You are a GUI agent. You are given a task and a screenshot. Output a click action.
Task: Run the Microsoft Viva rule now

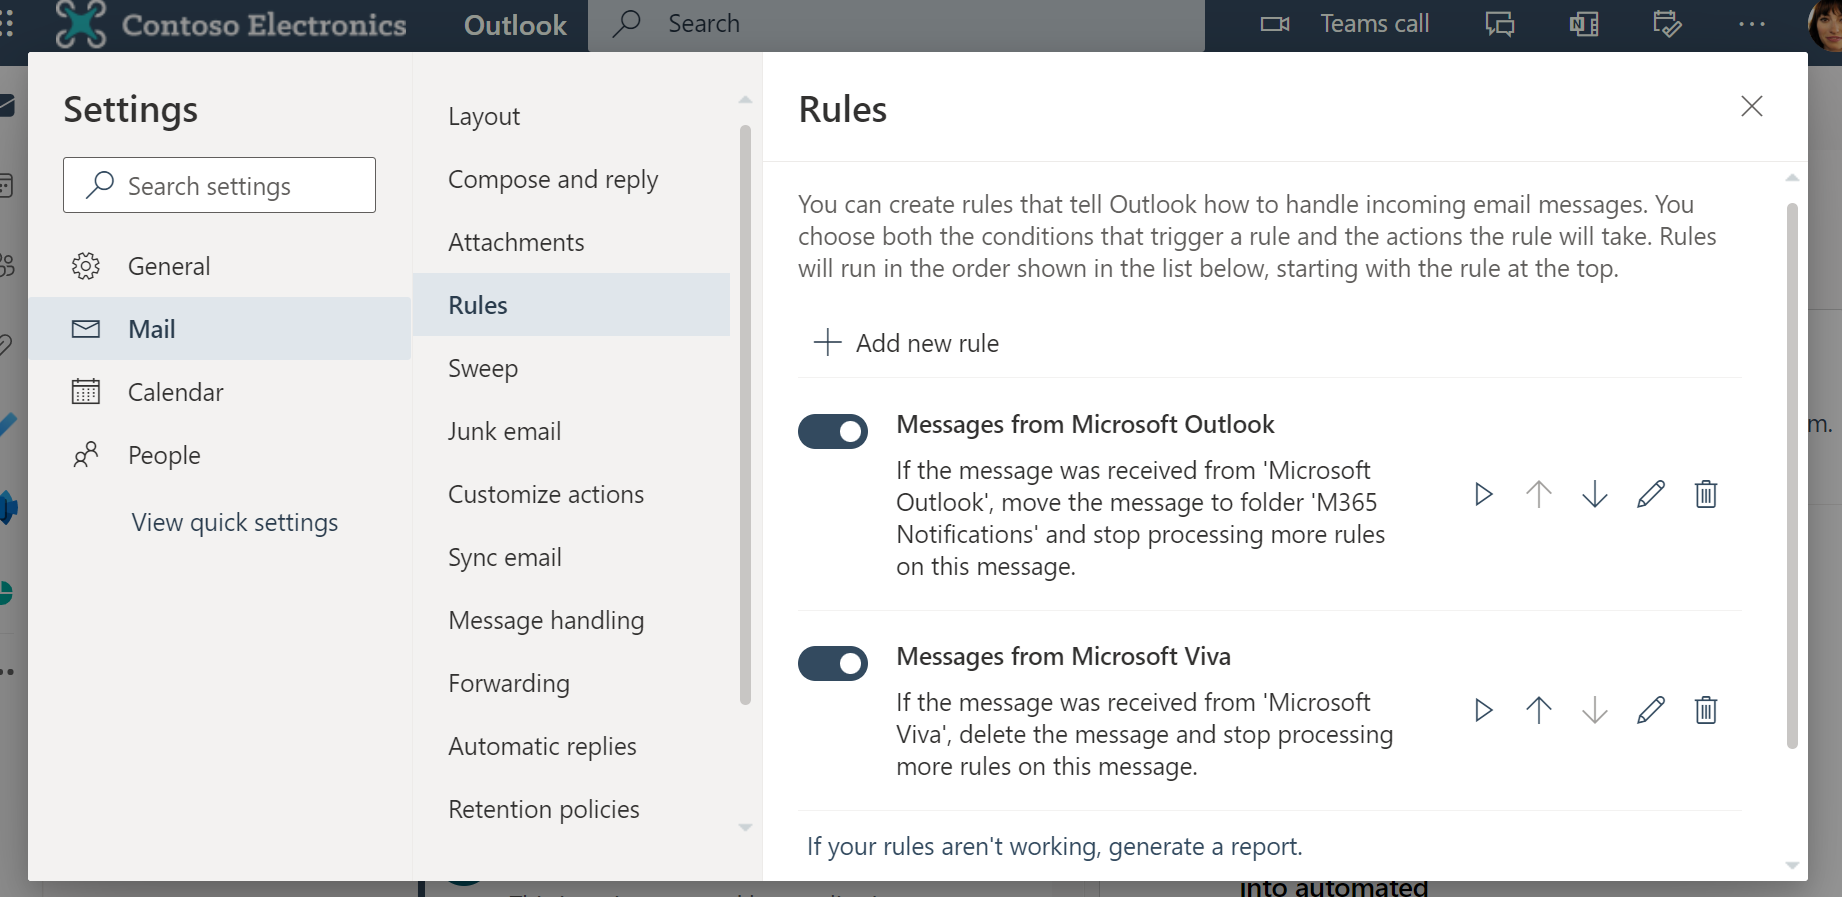(1484, 710)
